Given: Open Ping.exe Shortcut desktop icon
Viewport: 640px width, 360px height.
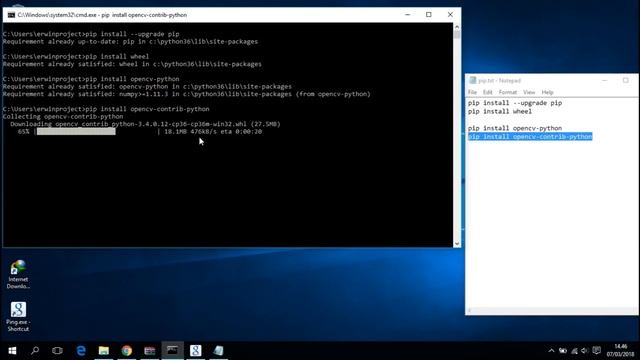Looking at the screenshot, I should point(18,317).
